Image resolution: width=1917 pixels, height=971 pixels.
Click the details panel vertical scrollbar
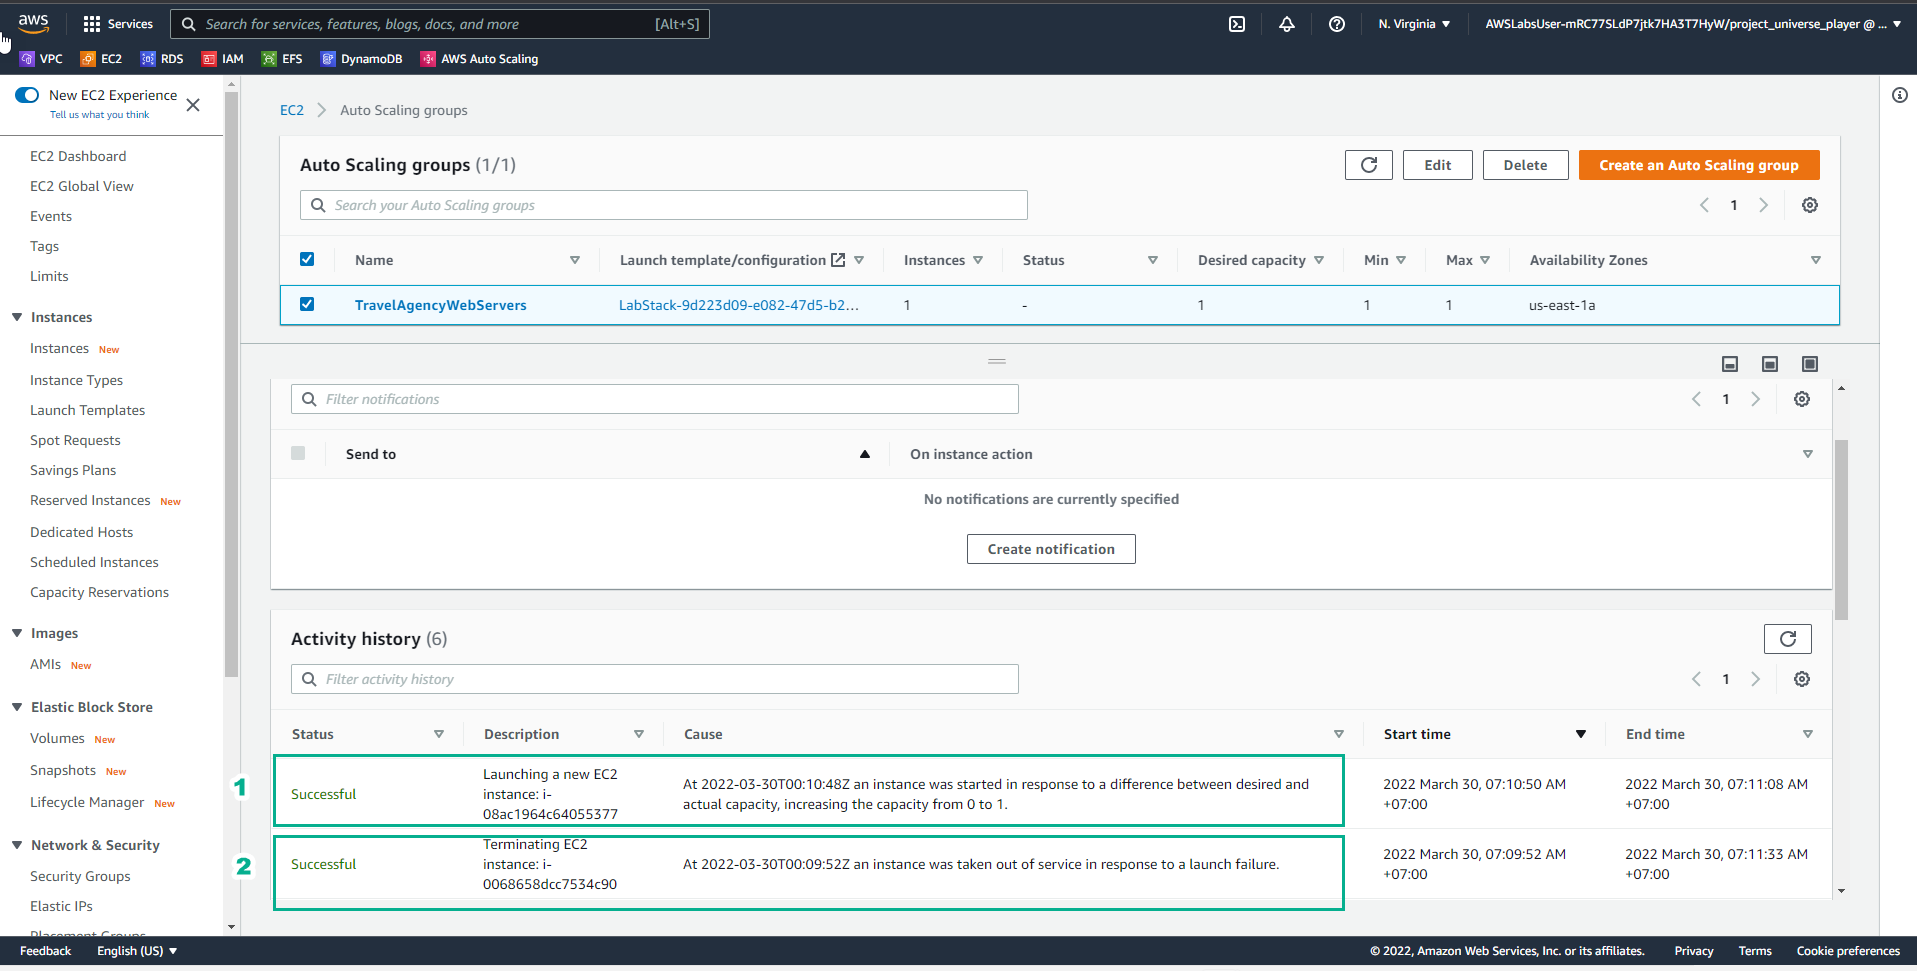(1841, 530)
